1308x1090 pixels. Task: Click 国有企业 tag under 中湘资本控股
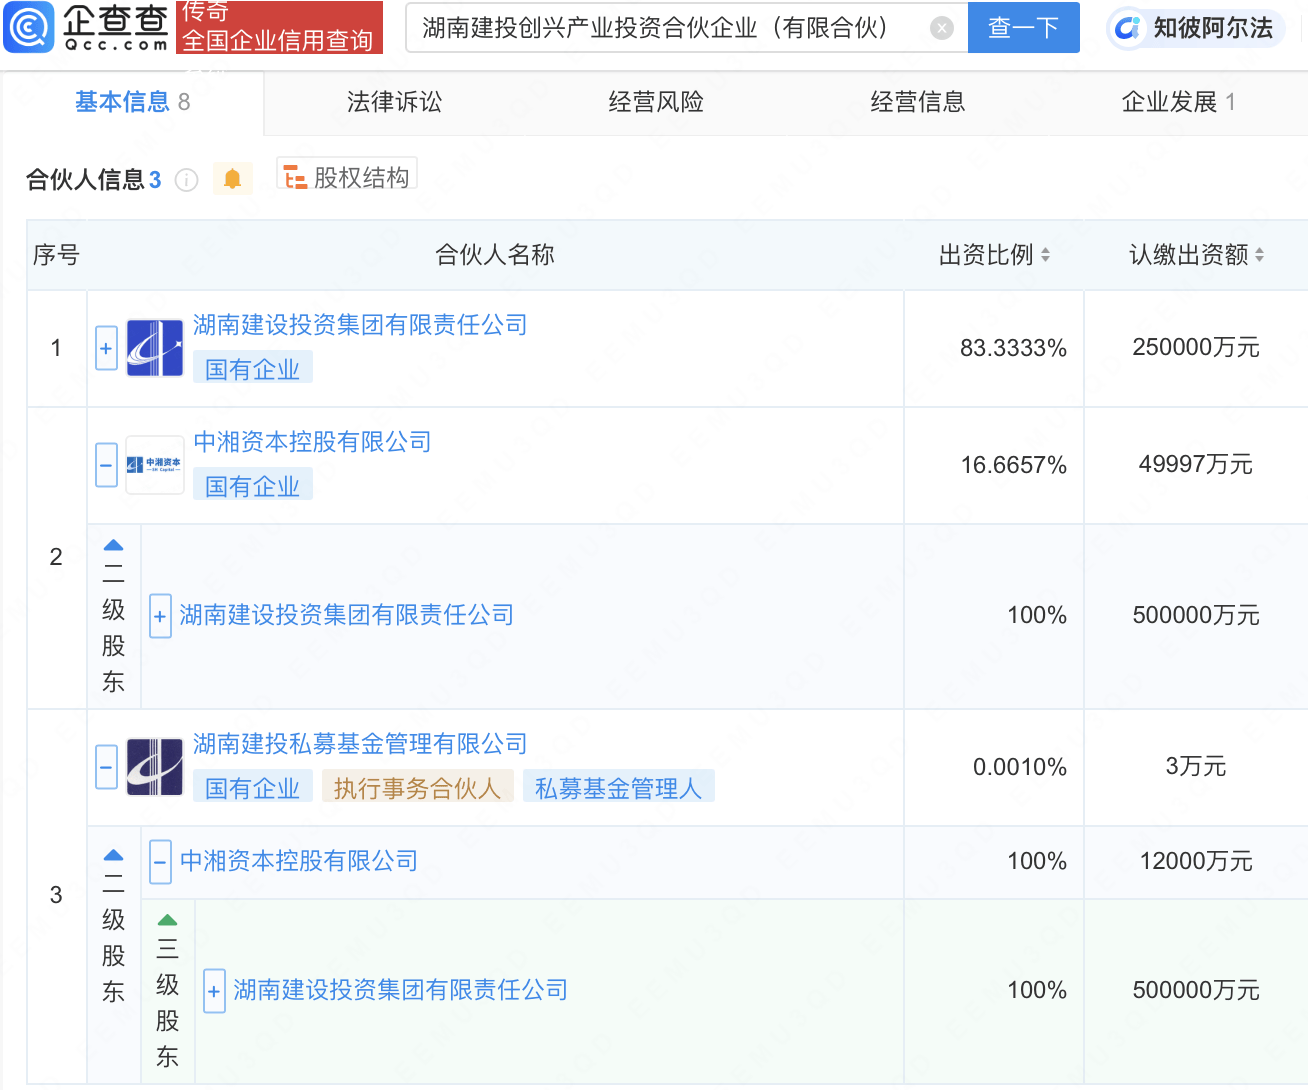click(x=253, y=486)
